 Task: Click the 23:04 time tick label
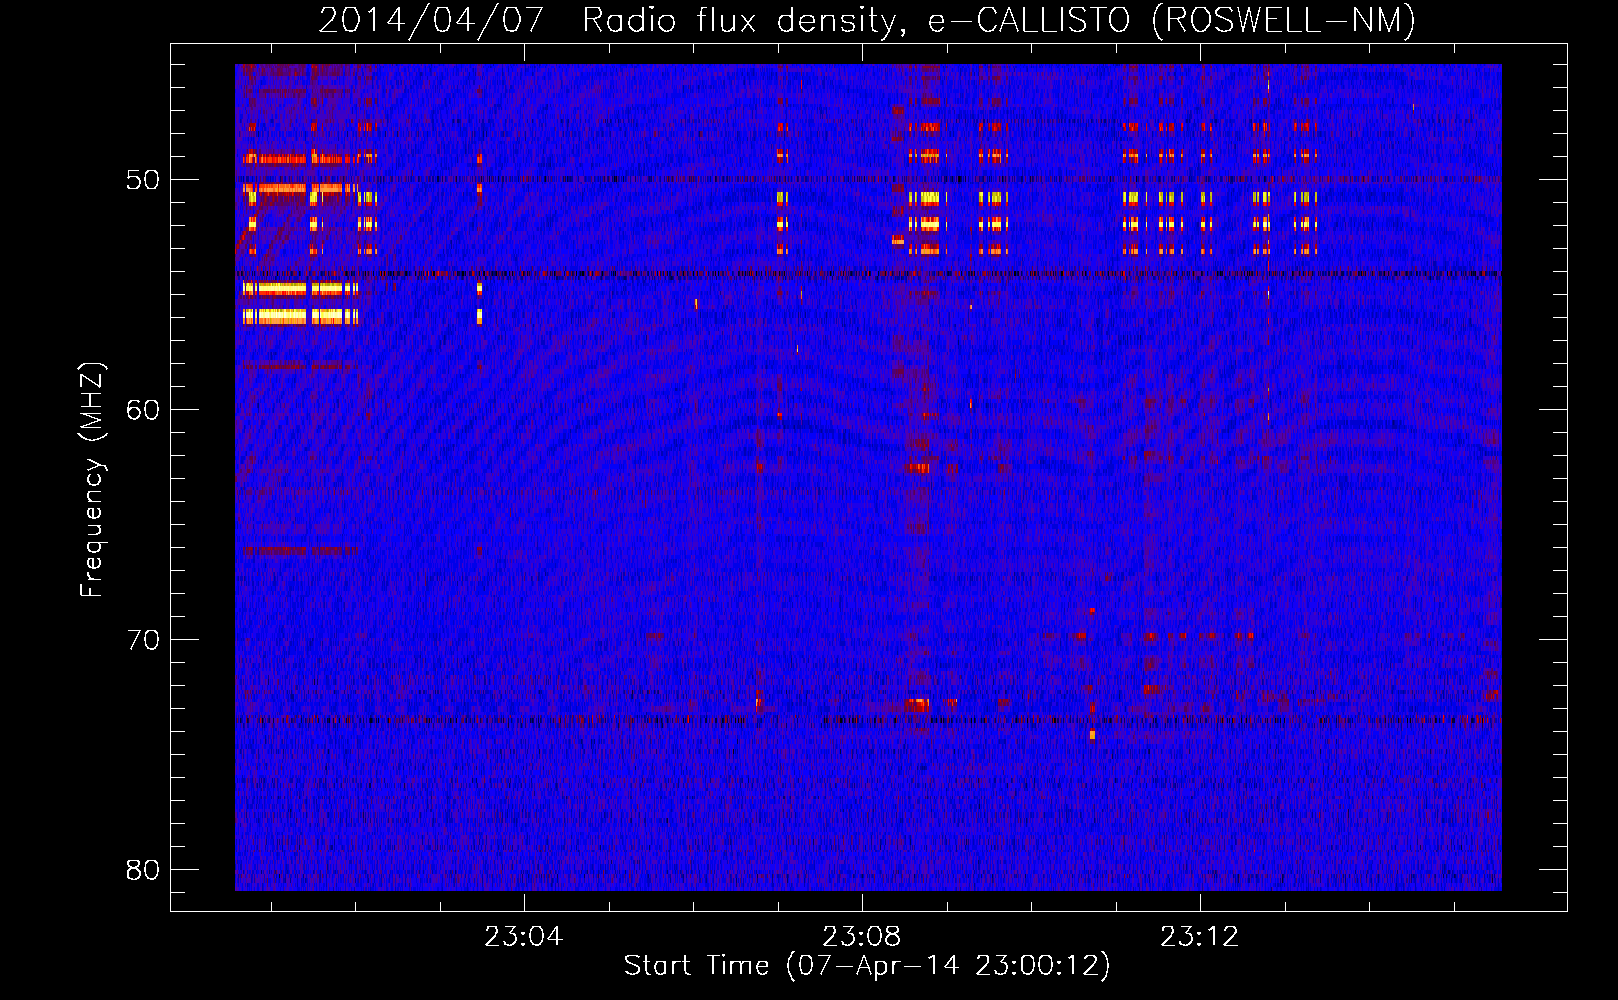[524, 937]
